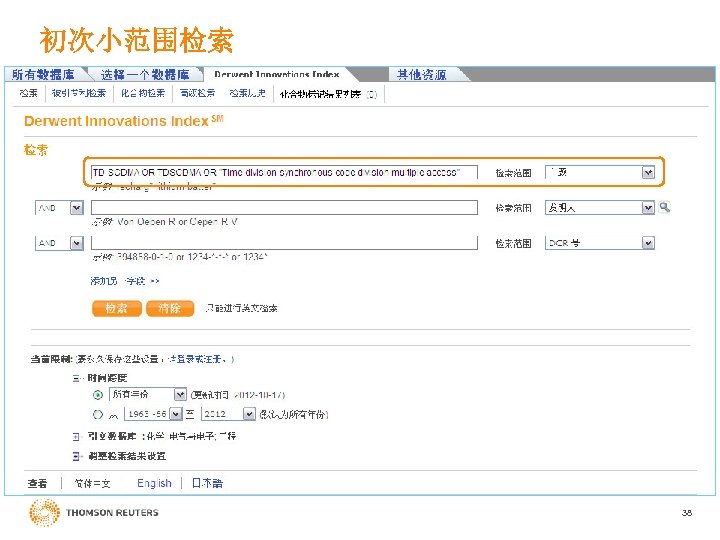
Task: Switch language to English
Action: pos(154,484)
